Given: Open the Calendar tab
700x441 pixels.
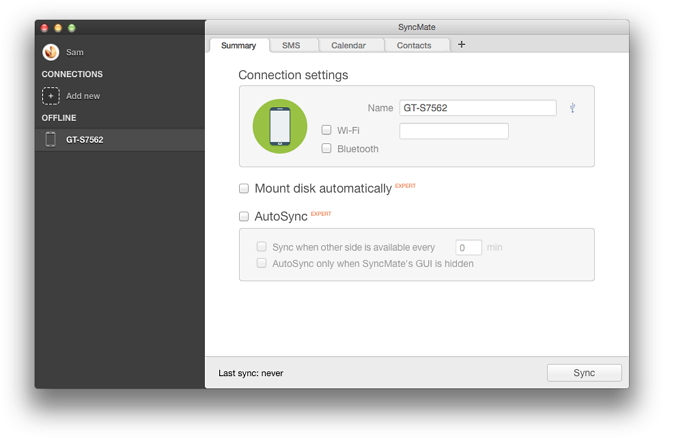Looking at the screenshot, I should (348, 45).
